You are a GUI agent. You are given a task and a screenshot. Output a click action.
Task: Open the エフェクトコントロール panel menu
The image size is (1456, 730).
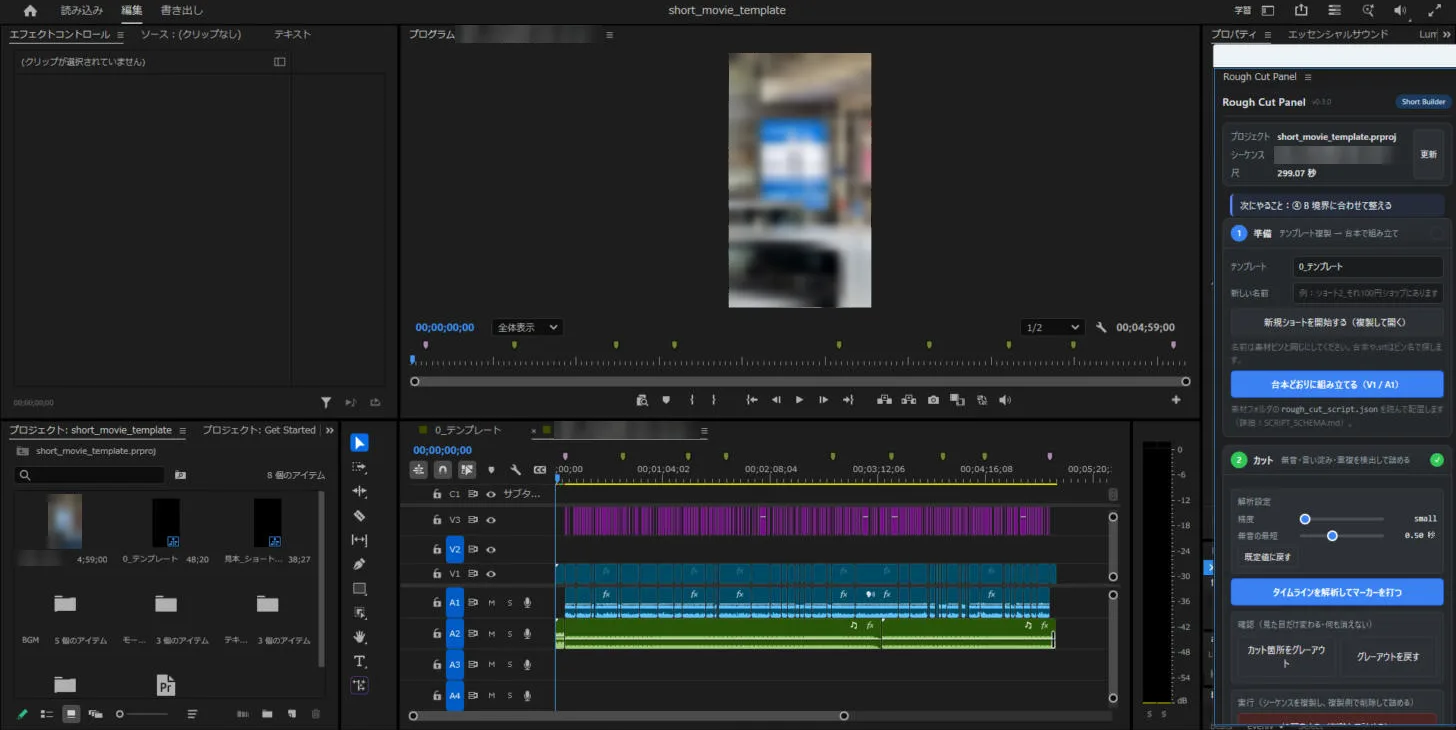click(x=120, y=34)
